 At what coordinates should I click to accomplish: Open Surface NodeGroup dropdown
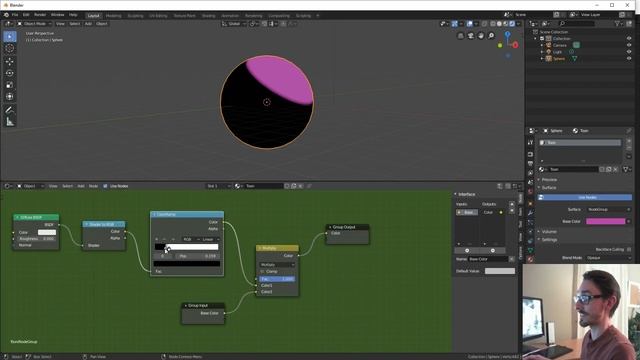[x=608, y=209]
